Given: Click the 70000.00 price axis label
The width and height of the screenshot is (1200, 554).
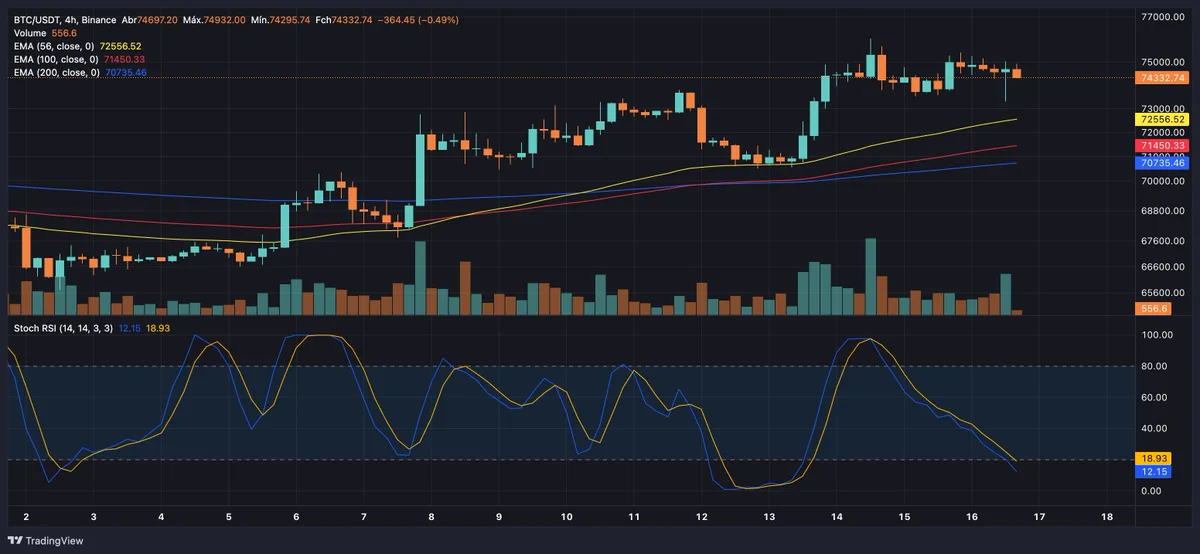Looking at the screenshot, I should (1165, 181).
